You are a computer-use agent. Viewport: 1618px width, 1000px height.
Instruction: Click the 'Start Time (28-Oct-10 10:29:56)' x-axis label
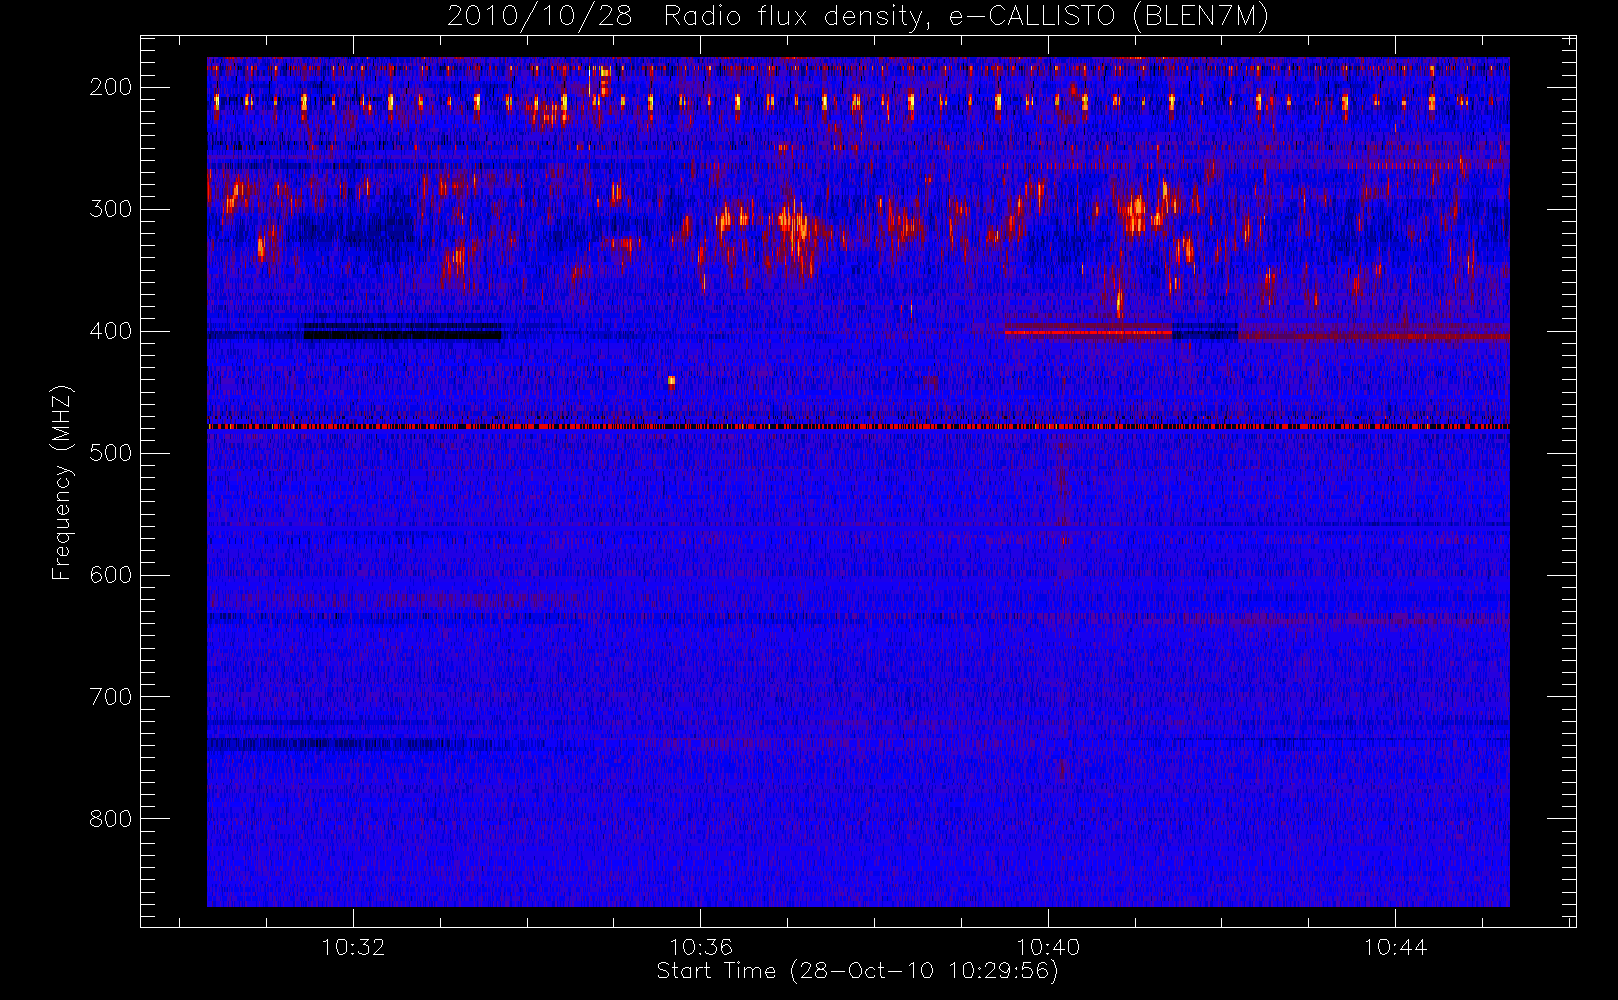click(857, 970)
